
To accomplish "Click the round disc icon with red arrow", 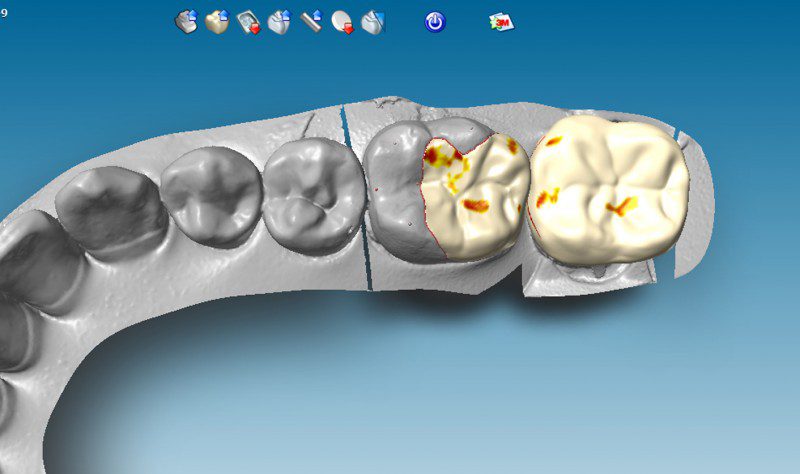I will pos(342,22).
